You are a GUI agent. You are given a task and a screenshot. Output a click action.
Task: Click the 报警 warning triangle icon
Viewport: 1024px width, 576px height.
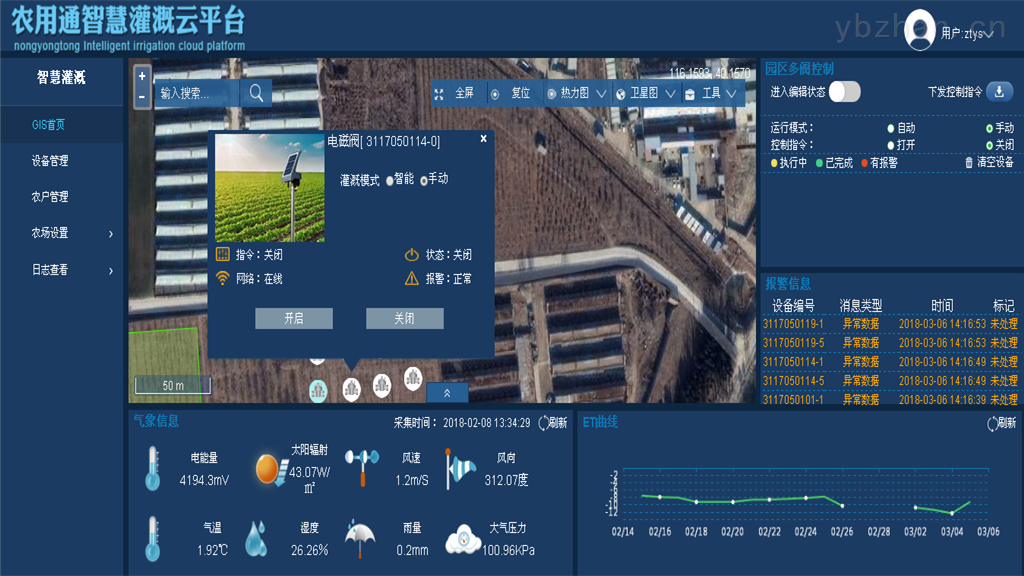click(x=411, y=279)
